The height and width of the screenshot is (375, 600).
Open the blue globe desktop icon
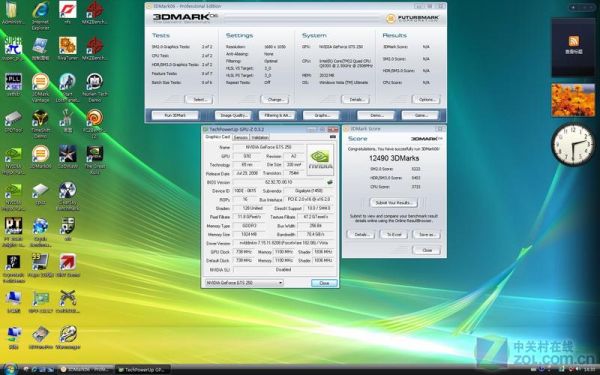(x=41, y=232)
